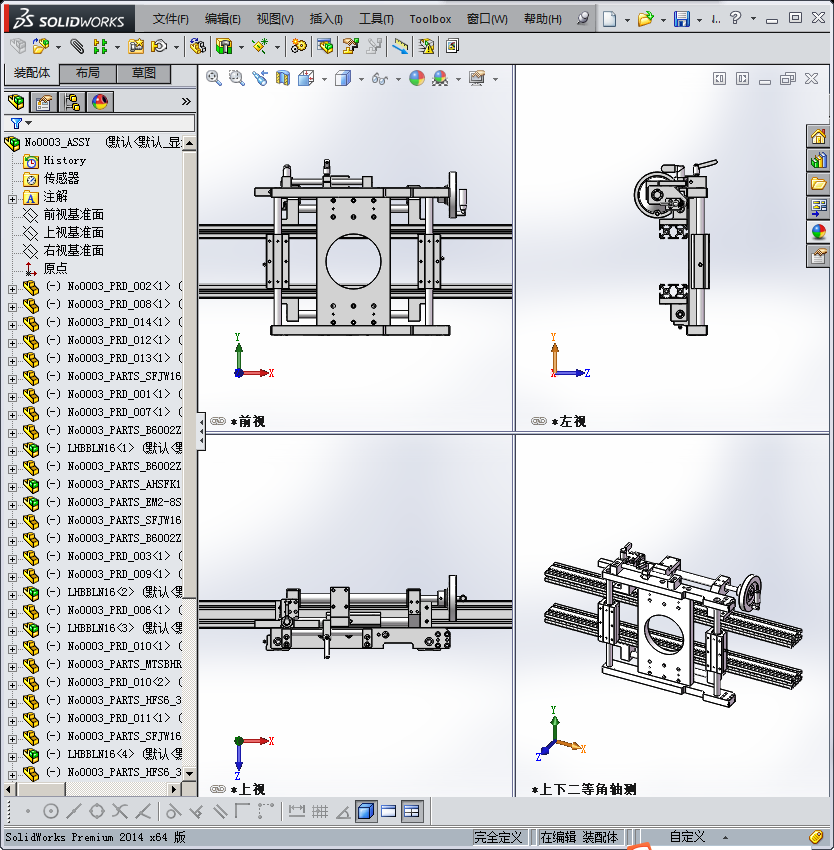Screen dimensions: 834x850
Task: Expand the 注解 annotations tree node
Action: pyautogui.click(x=12, y=197)
